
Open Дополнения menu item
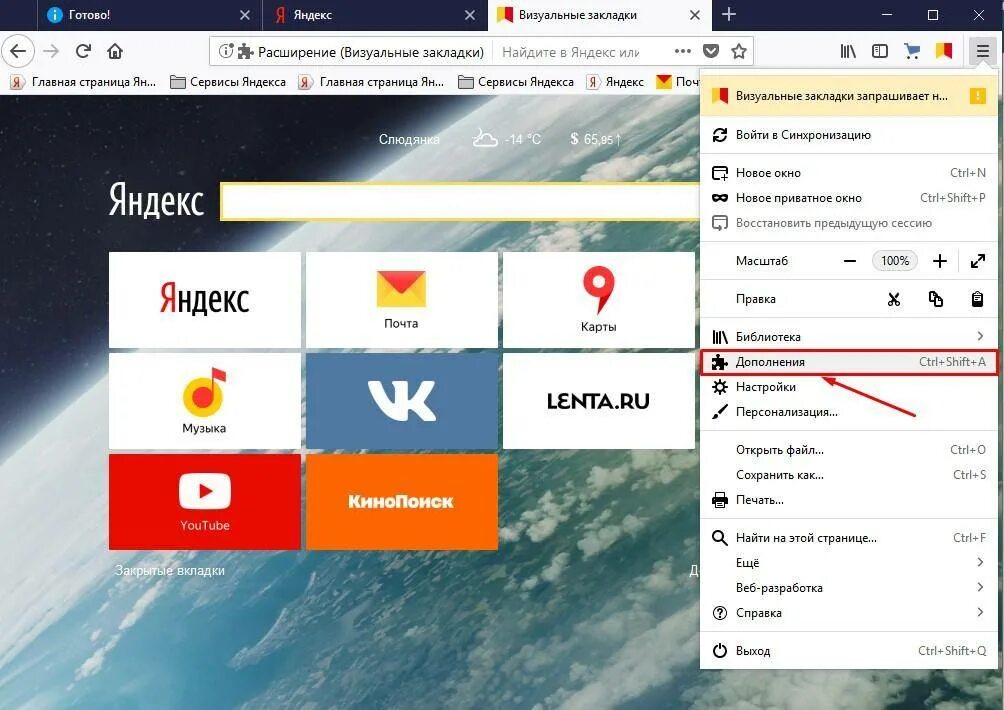[x=849, y=362]
